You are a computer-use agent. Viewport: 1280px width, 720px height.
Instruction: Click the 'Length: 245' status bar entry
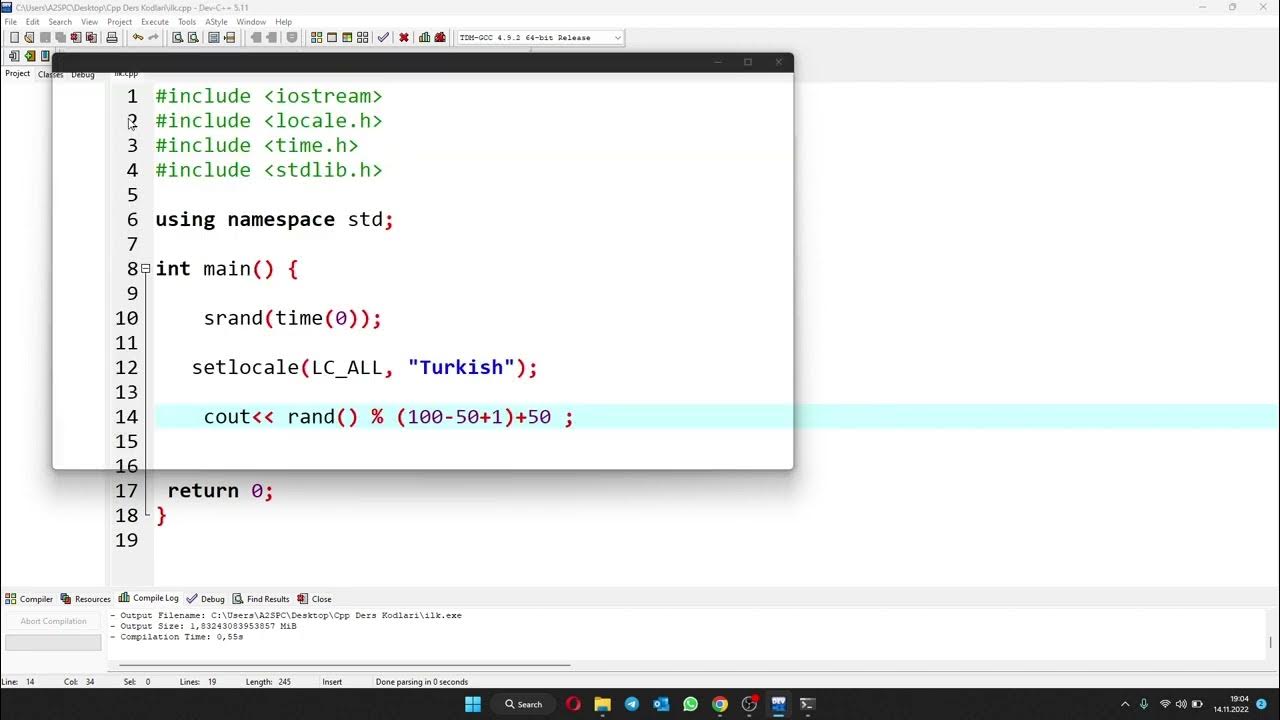pyautogui.click(x=267, y=682)
